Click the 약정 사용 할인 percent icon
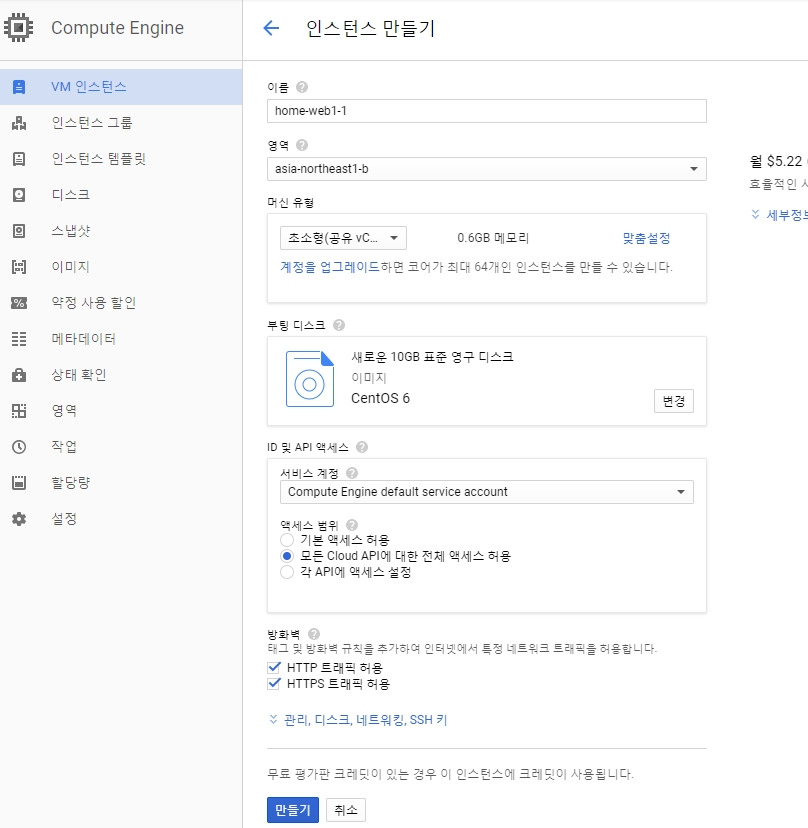The image size is (808, 828). tap(19, 303)
